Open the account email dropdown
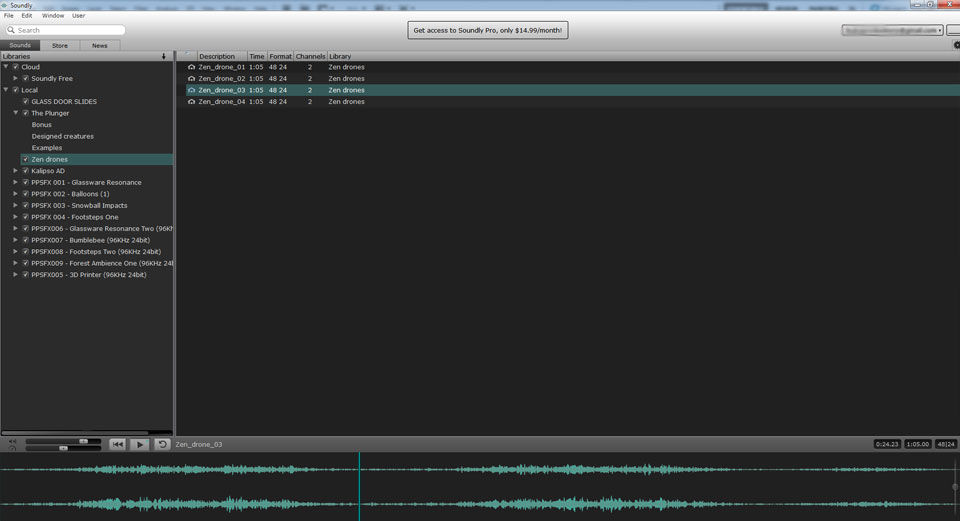The width and height of the screenshot is (960, 521). pyautogui.click(x=892, y=31)
